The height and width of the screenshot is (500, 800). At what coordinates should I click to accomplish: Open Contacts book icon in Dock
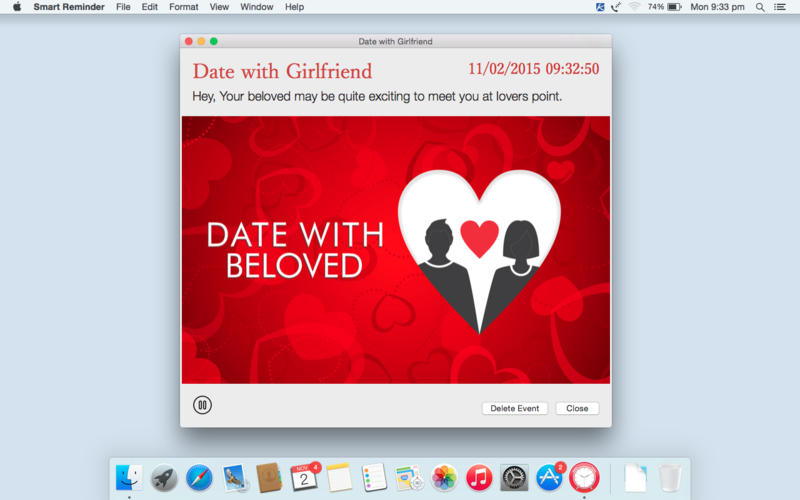(269, 478)
